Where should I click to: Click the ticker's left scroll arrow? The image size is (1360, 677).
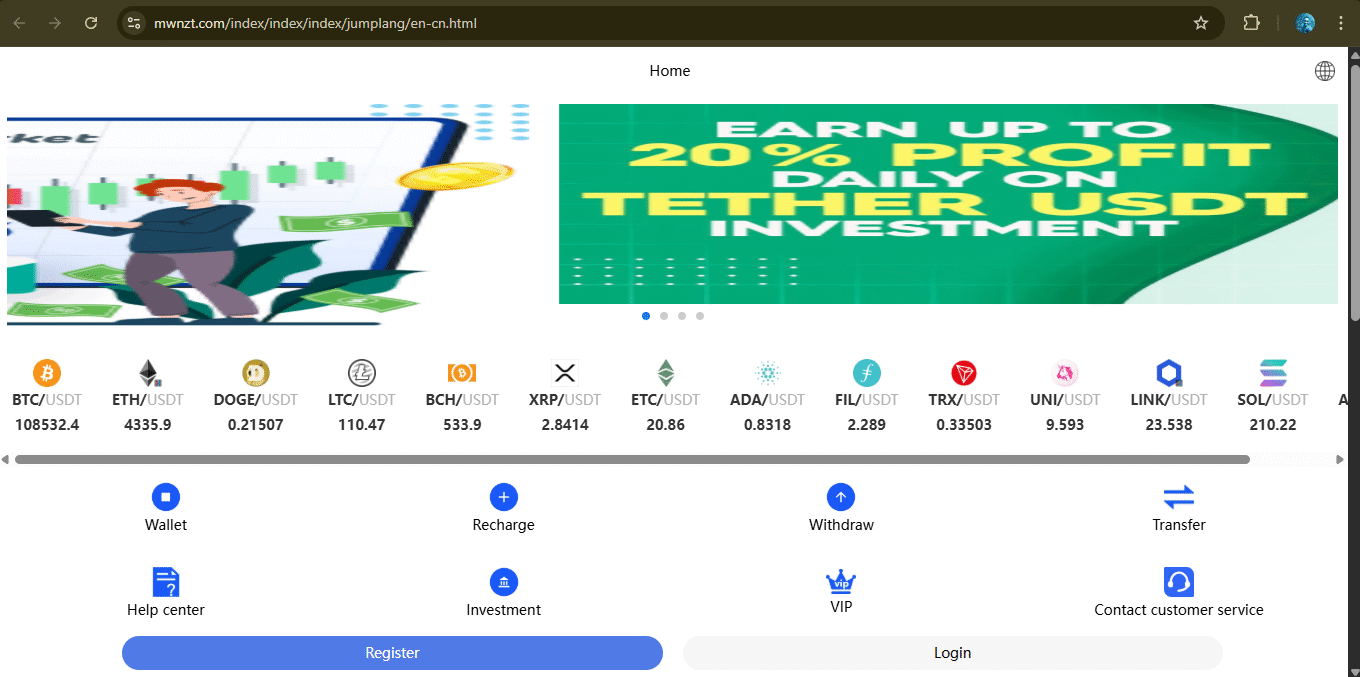(5, 460)
